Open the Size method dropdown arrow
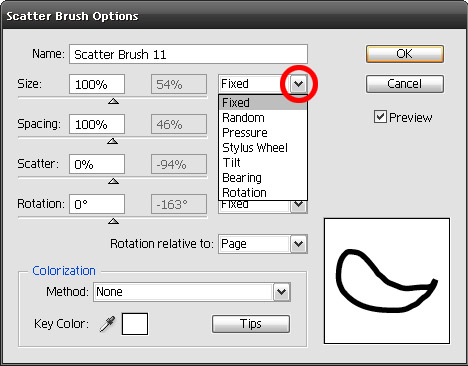 click(298, 84)
